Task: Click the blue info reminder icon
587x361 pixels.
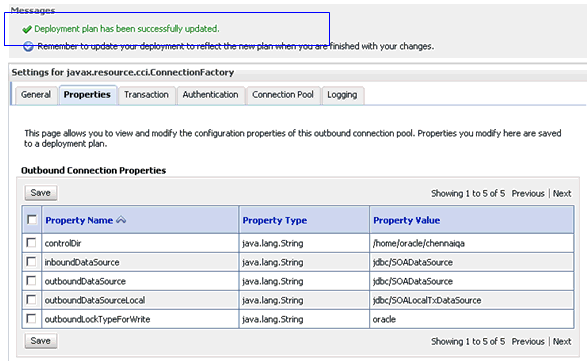Action: point(28,46)
